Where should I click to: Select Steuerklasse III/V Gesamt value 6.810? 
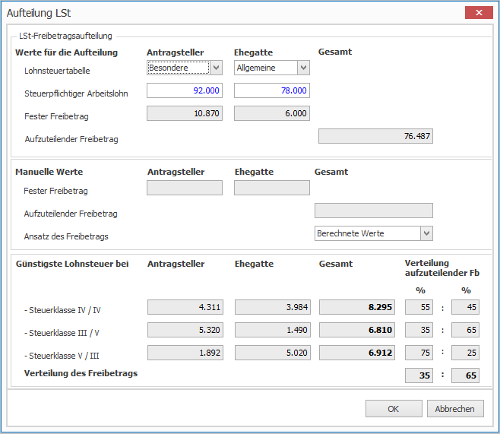[x=357, y=330]
